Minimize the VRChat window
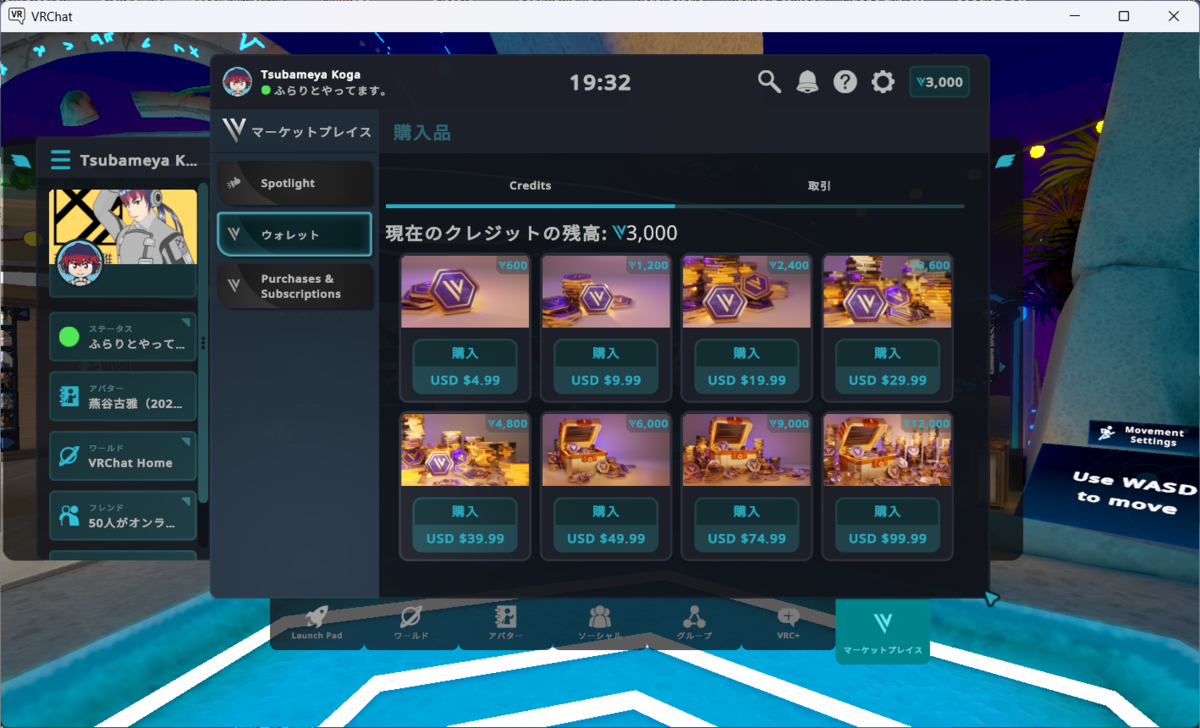 tap(1077, 16)
